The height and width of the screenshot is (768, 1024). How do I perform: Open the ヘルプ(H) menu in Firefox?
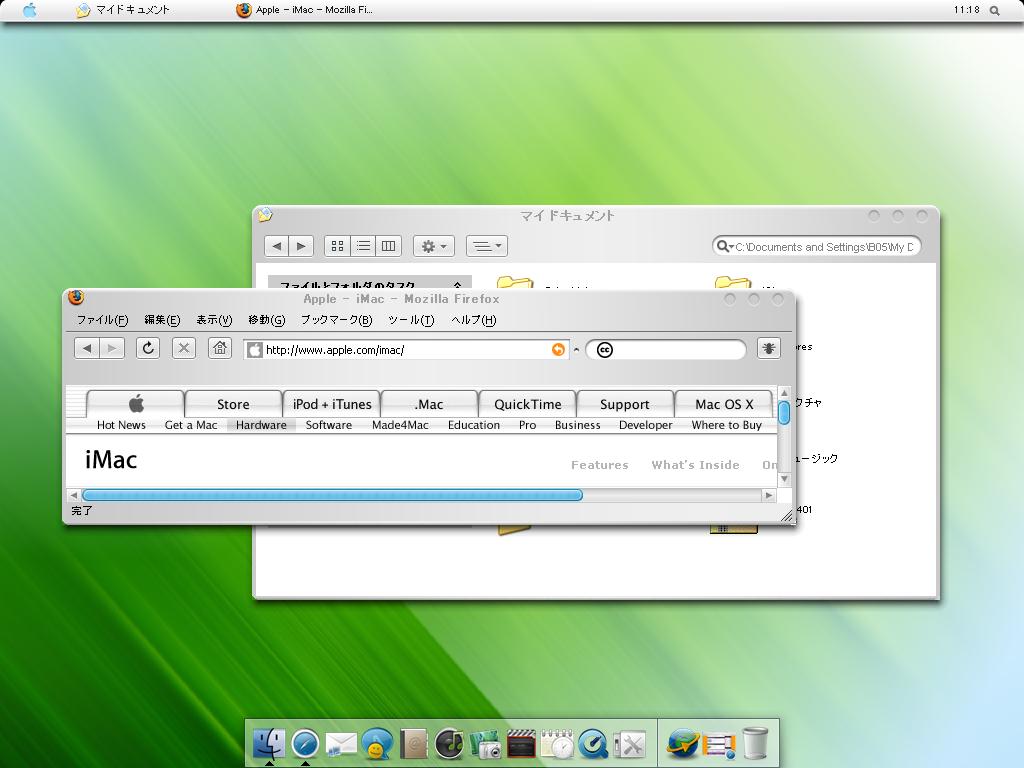[473, 320]
